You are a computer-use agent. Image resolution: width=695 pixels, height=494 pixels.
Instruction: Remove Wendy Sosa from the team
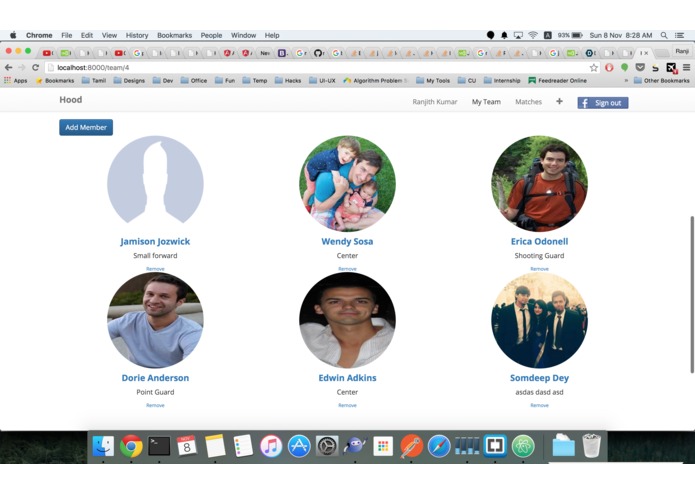tap(347, 269)
